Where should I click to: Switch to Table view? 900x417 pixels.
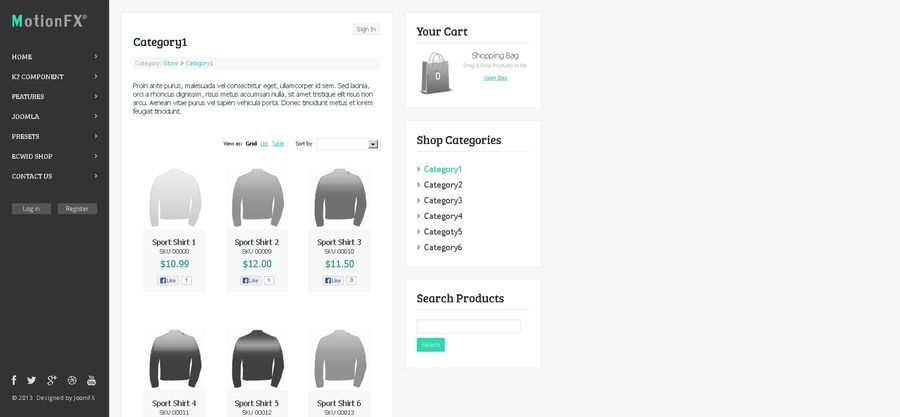pyautogui.click(x=278, y=144)
